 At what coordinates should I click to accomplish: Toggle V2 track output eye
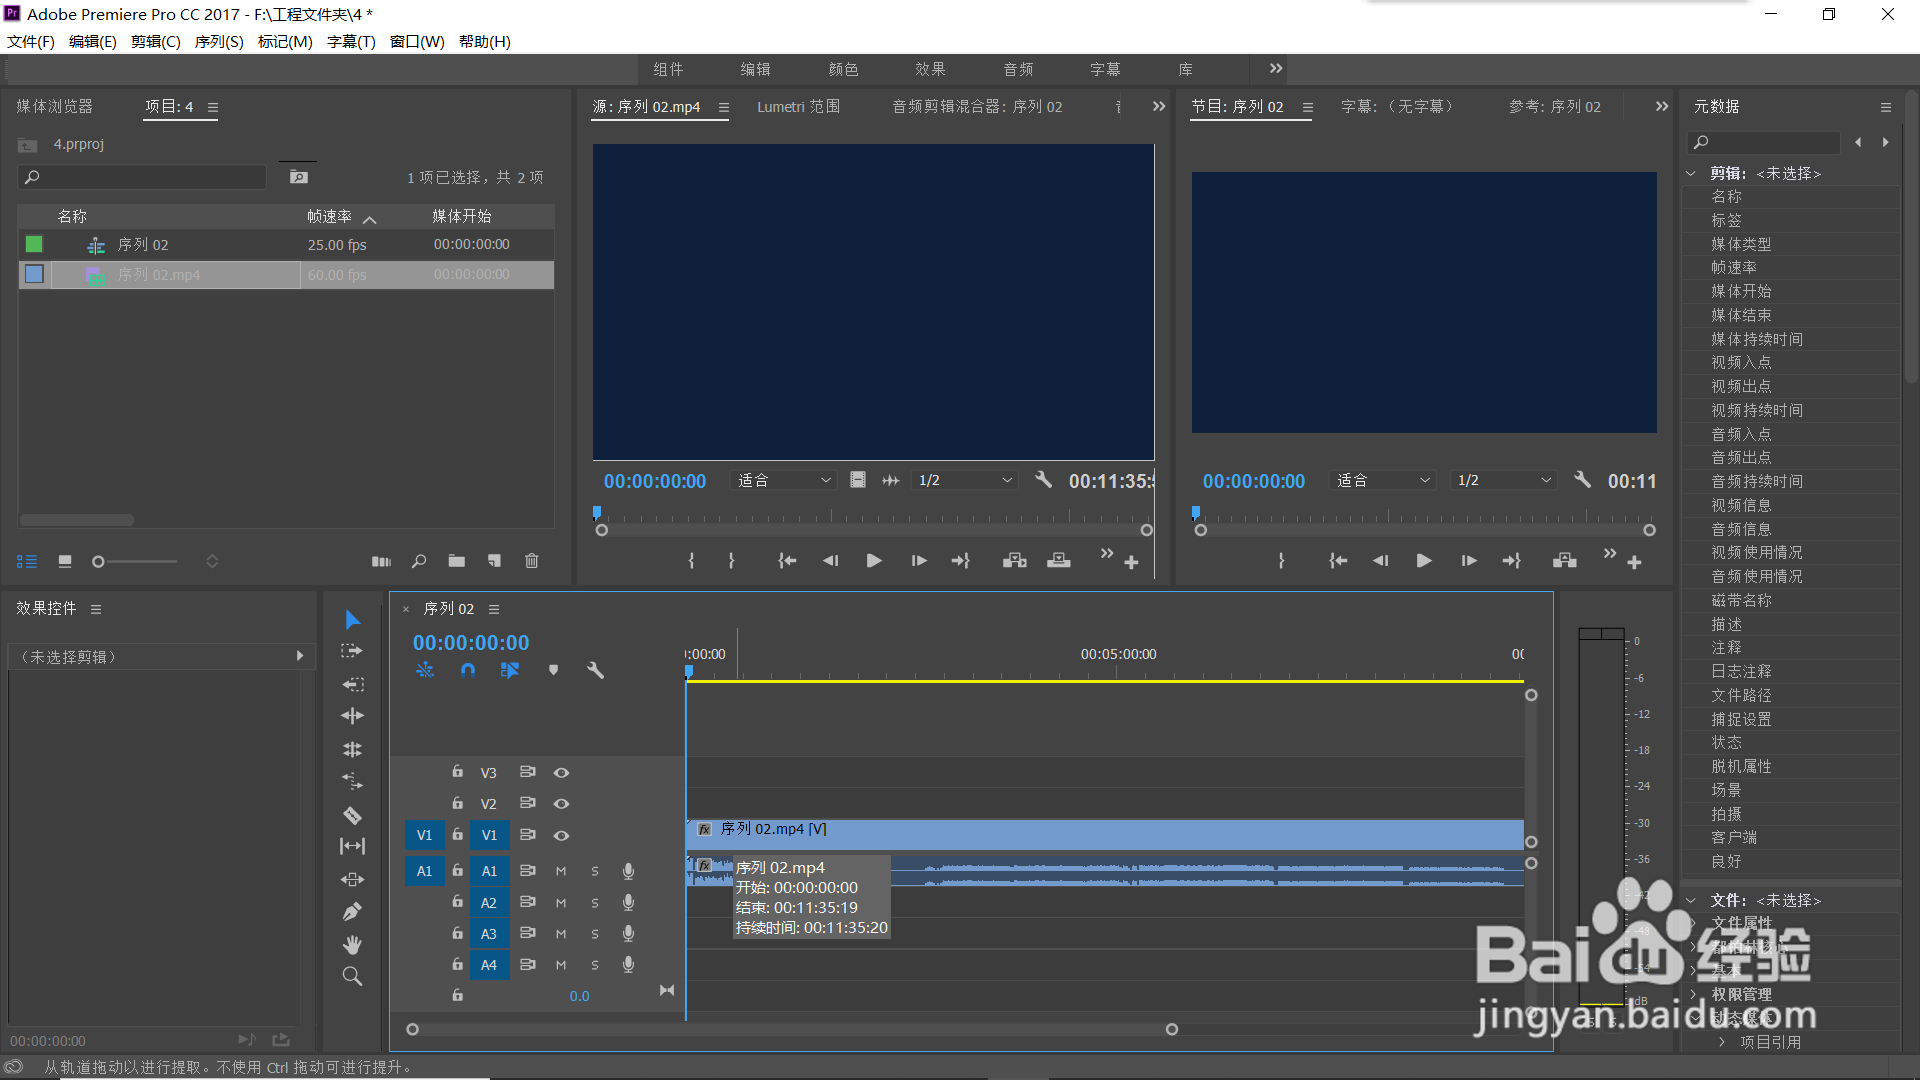pyautogui.click(x=561, y=804)
